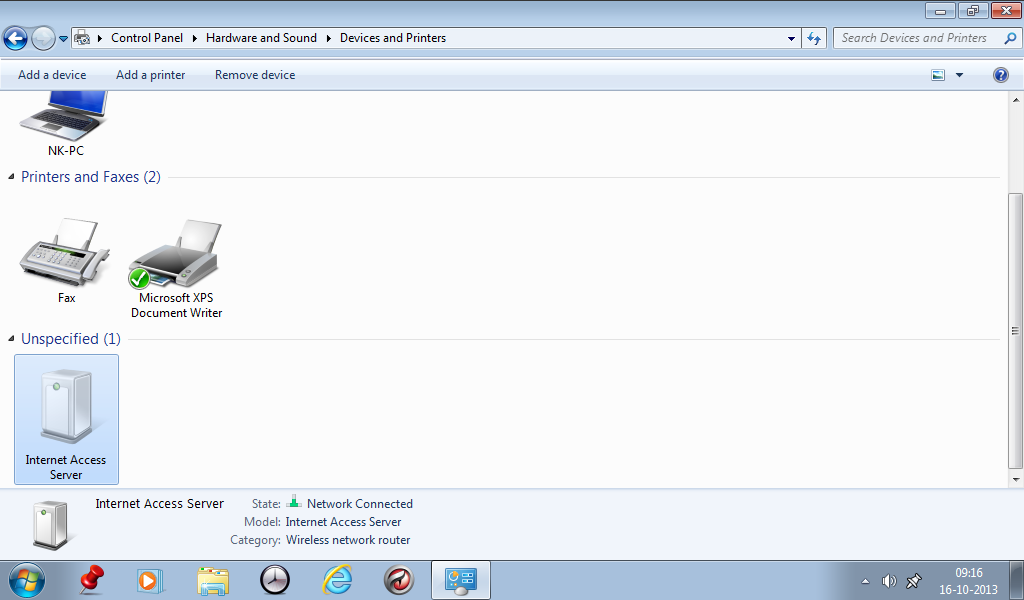The image size is (1024, 600).
Task: Select the Internet Access Server device
Action: 67,419
